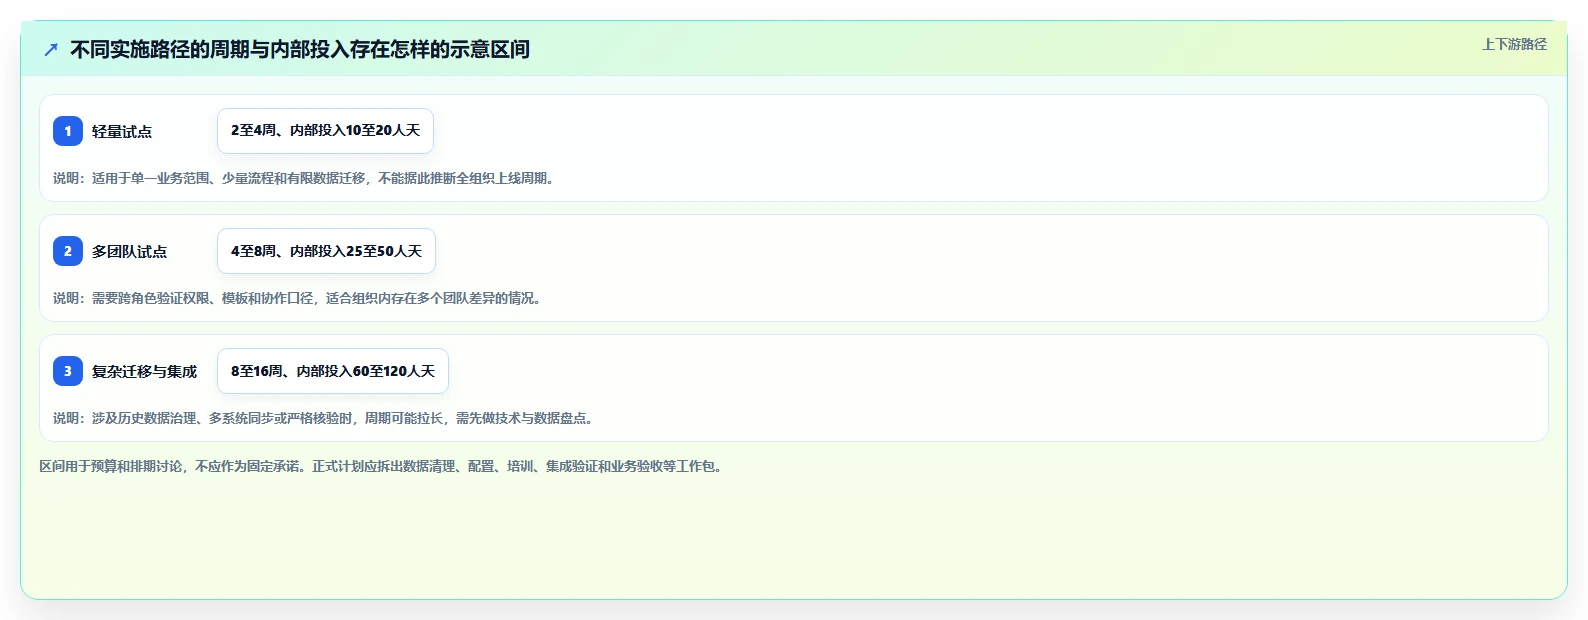
Task: Open the 上下游路径 link
Action: [1514, 44]
